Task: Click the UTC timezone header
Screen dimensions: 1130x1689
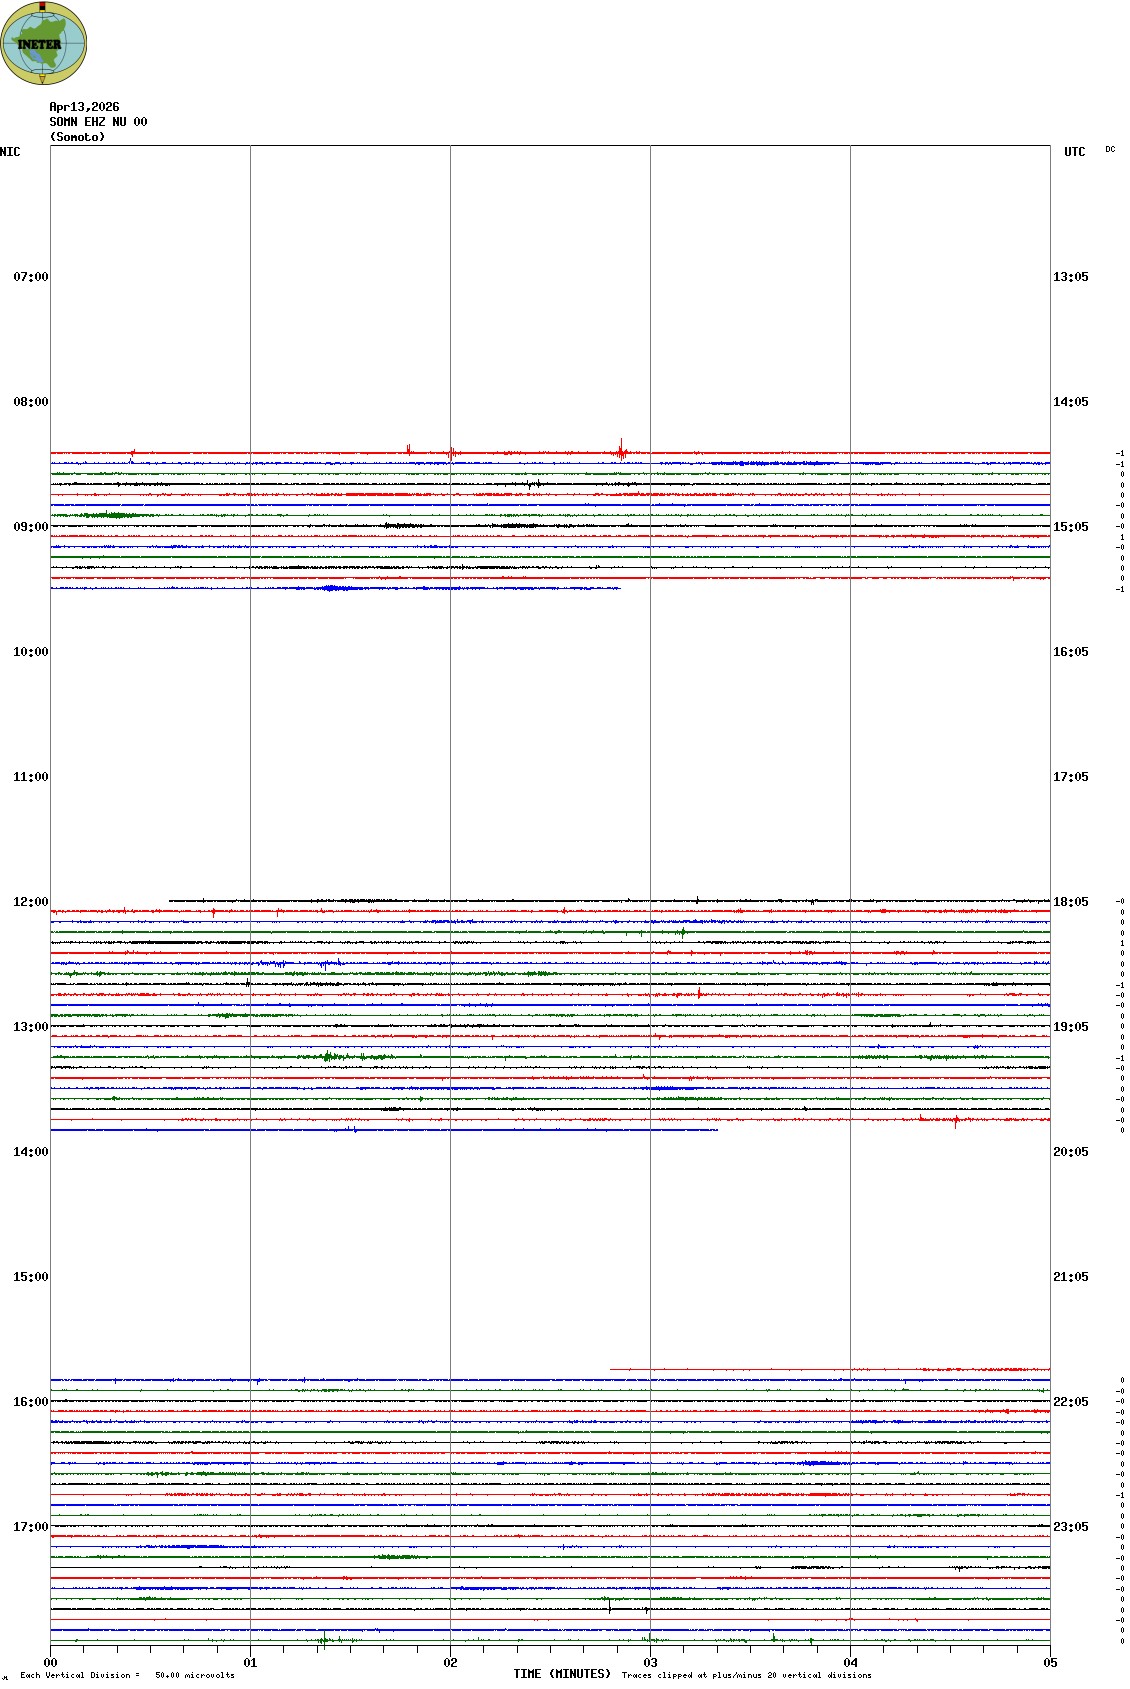Action: pos(1074,152)
